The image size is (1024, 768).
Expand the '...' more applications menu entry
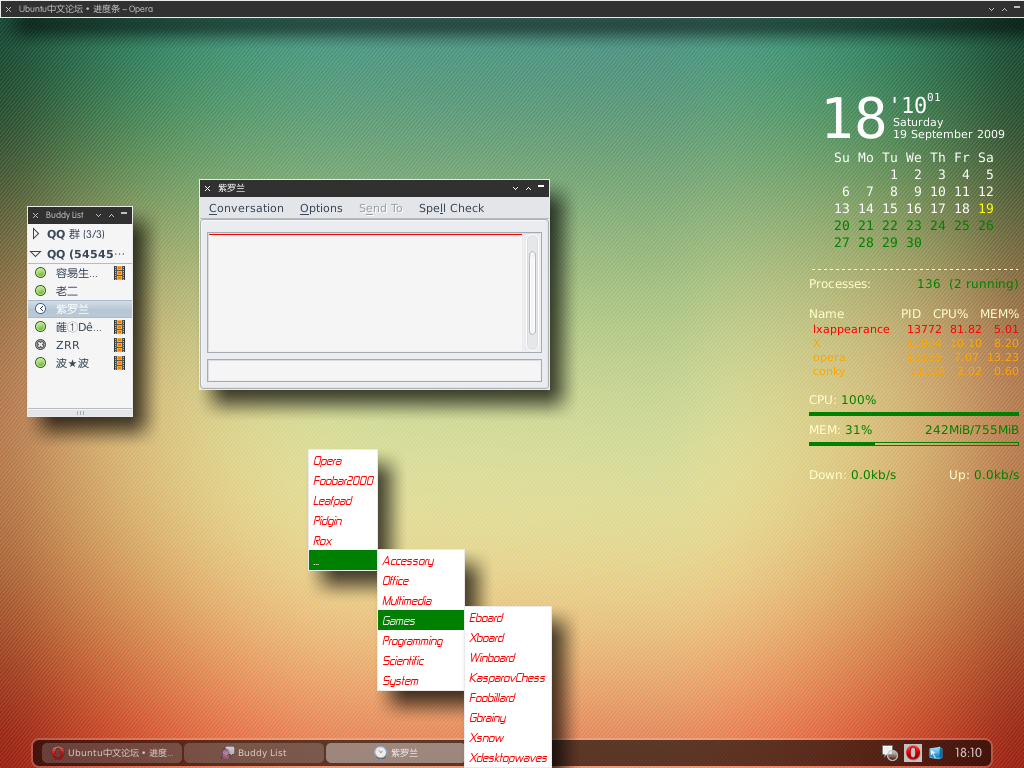pos(343,560)
